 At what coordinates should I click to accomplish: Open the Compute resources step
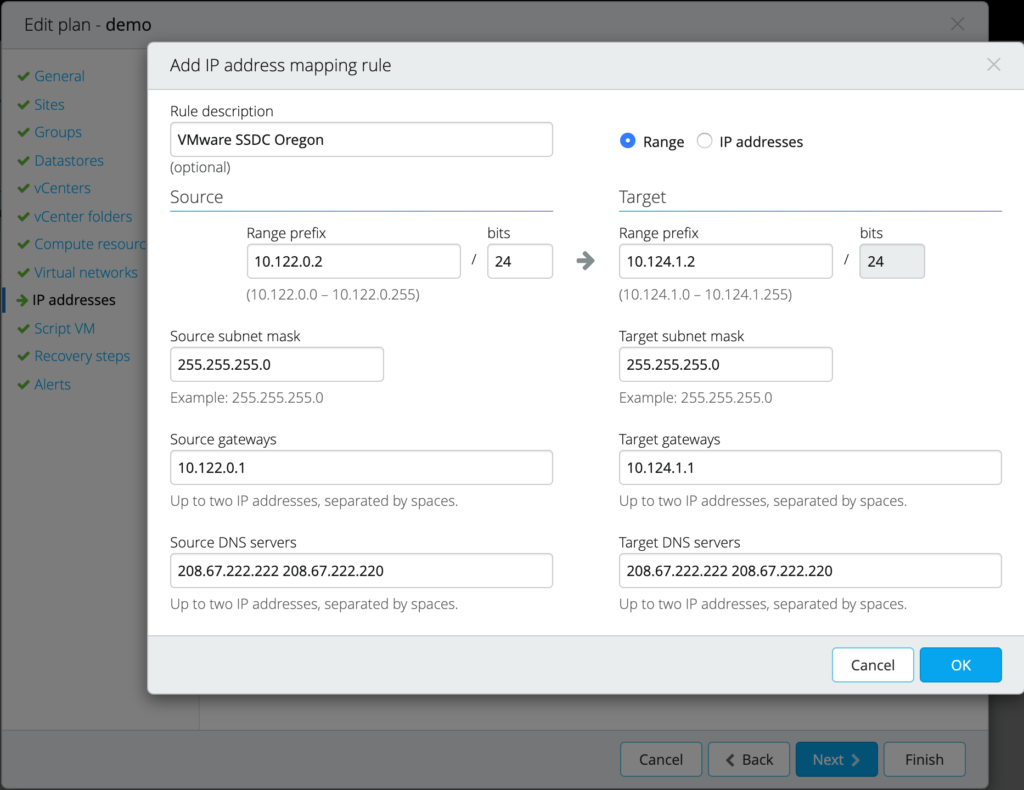point(90,244)
